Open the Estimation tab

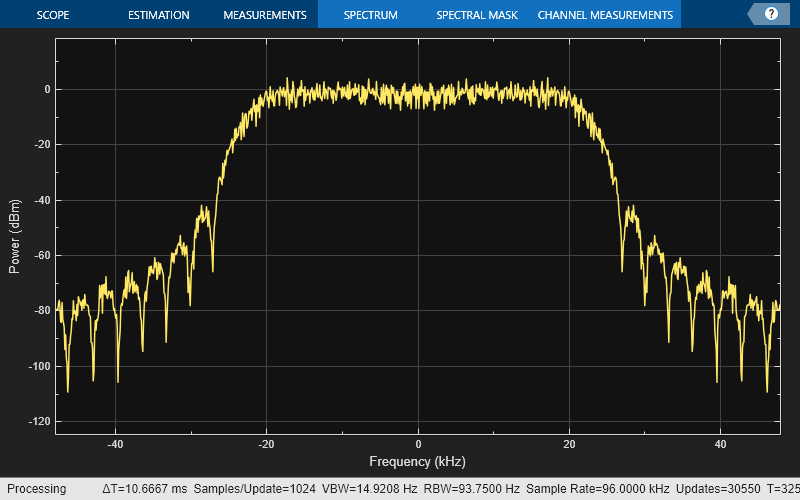158,15
